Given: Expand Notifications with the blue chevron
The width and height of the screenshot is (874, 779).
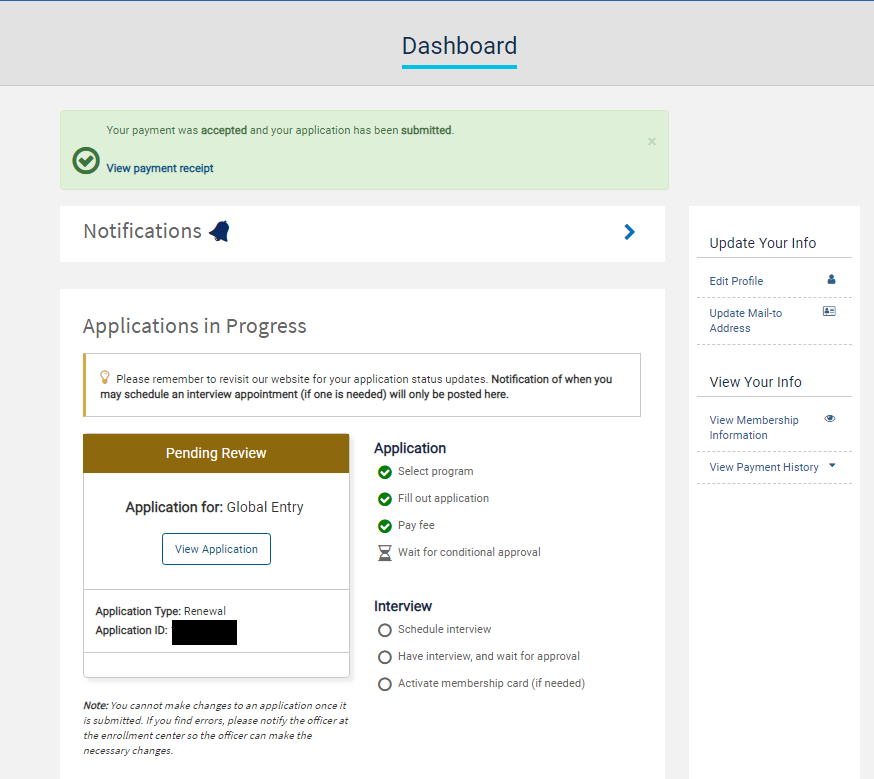Looking at the screenshot, I should pos(629,232).
